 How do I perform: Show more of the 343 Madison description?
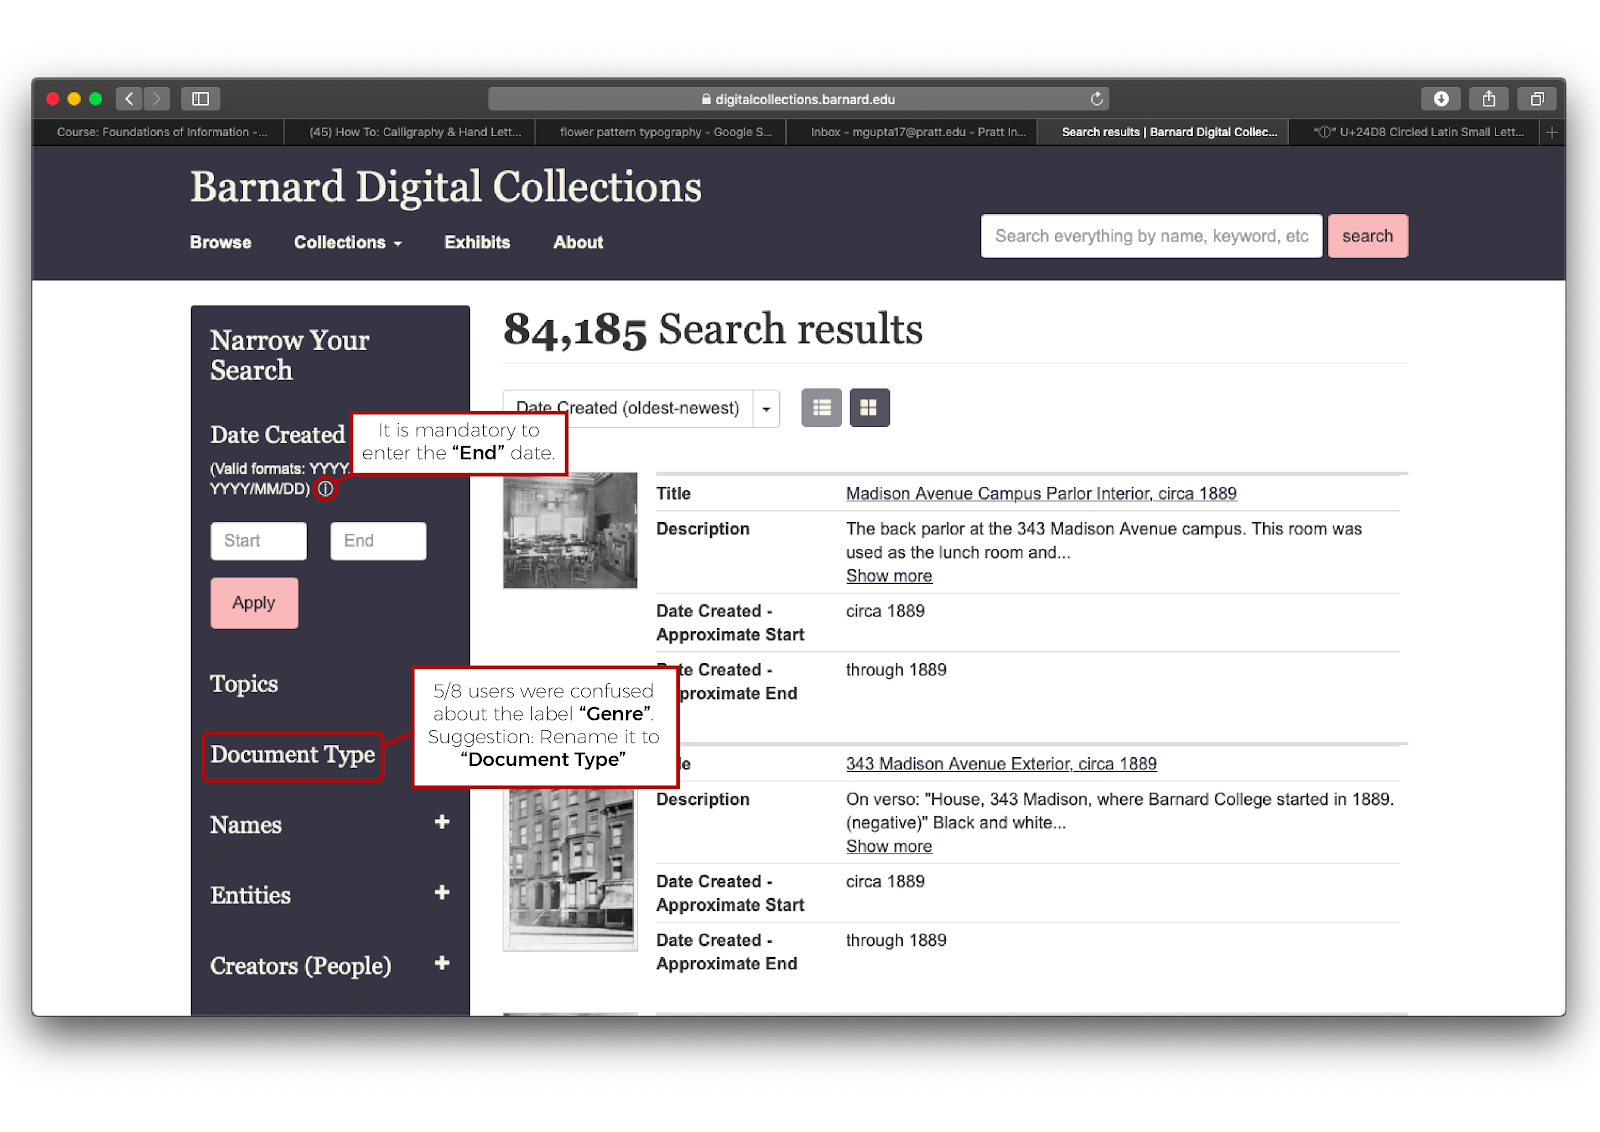[889, 846]
